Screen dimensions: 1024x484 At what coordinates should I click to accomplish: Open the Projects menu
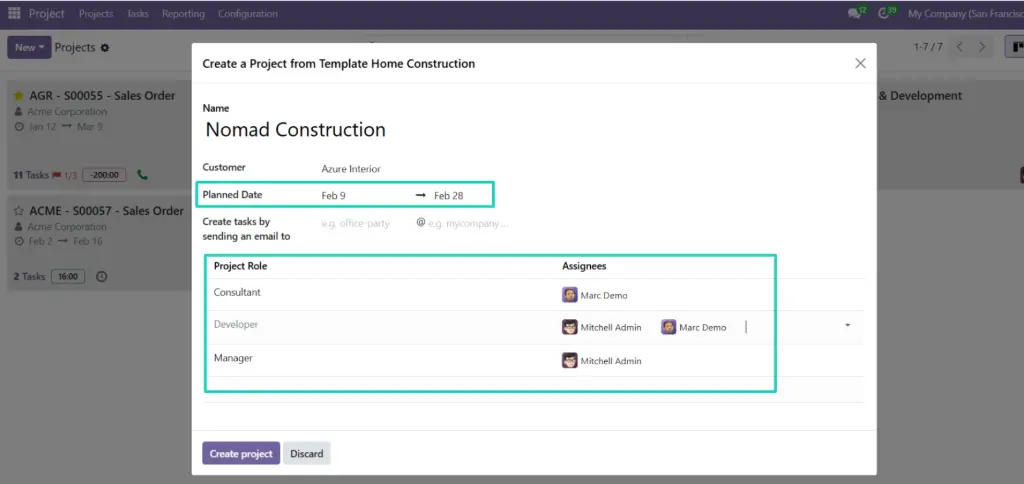pyautogui.click(x=96, y=13)
